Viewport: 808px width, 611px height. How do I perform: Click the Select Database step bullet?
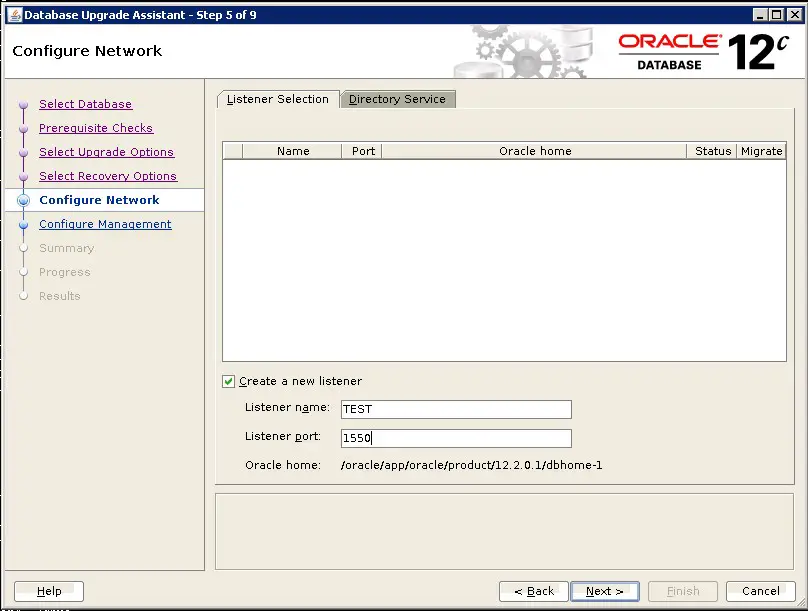point(23,105)
